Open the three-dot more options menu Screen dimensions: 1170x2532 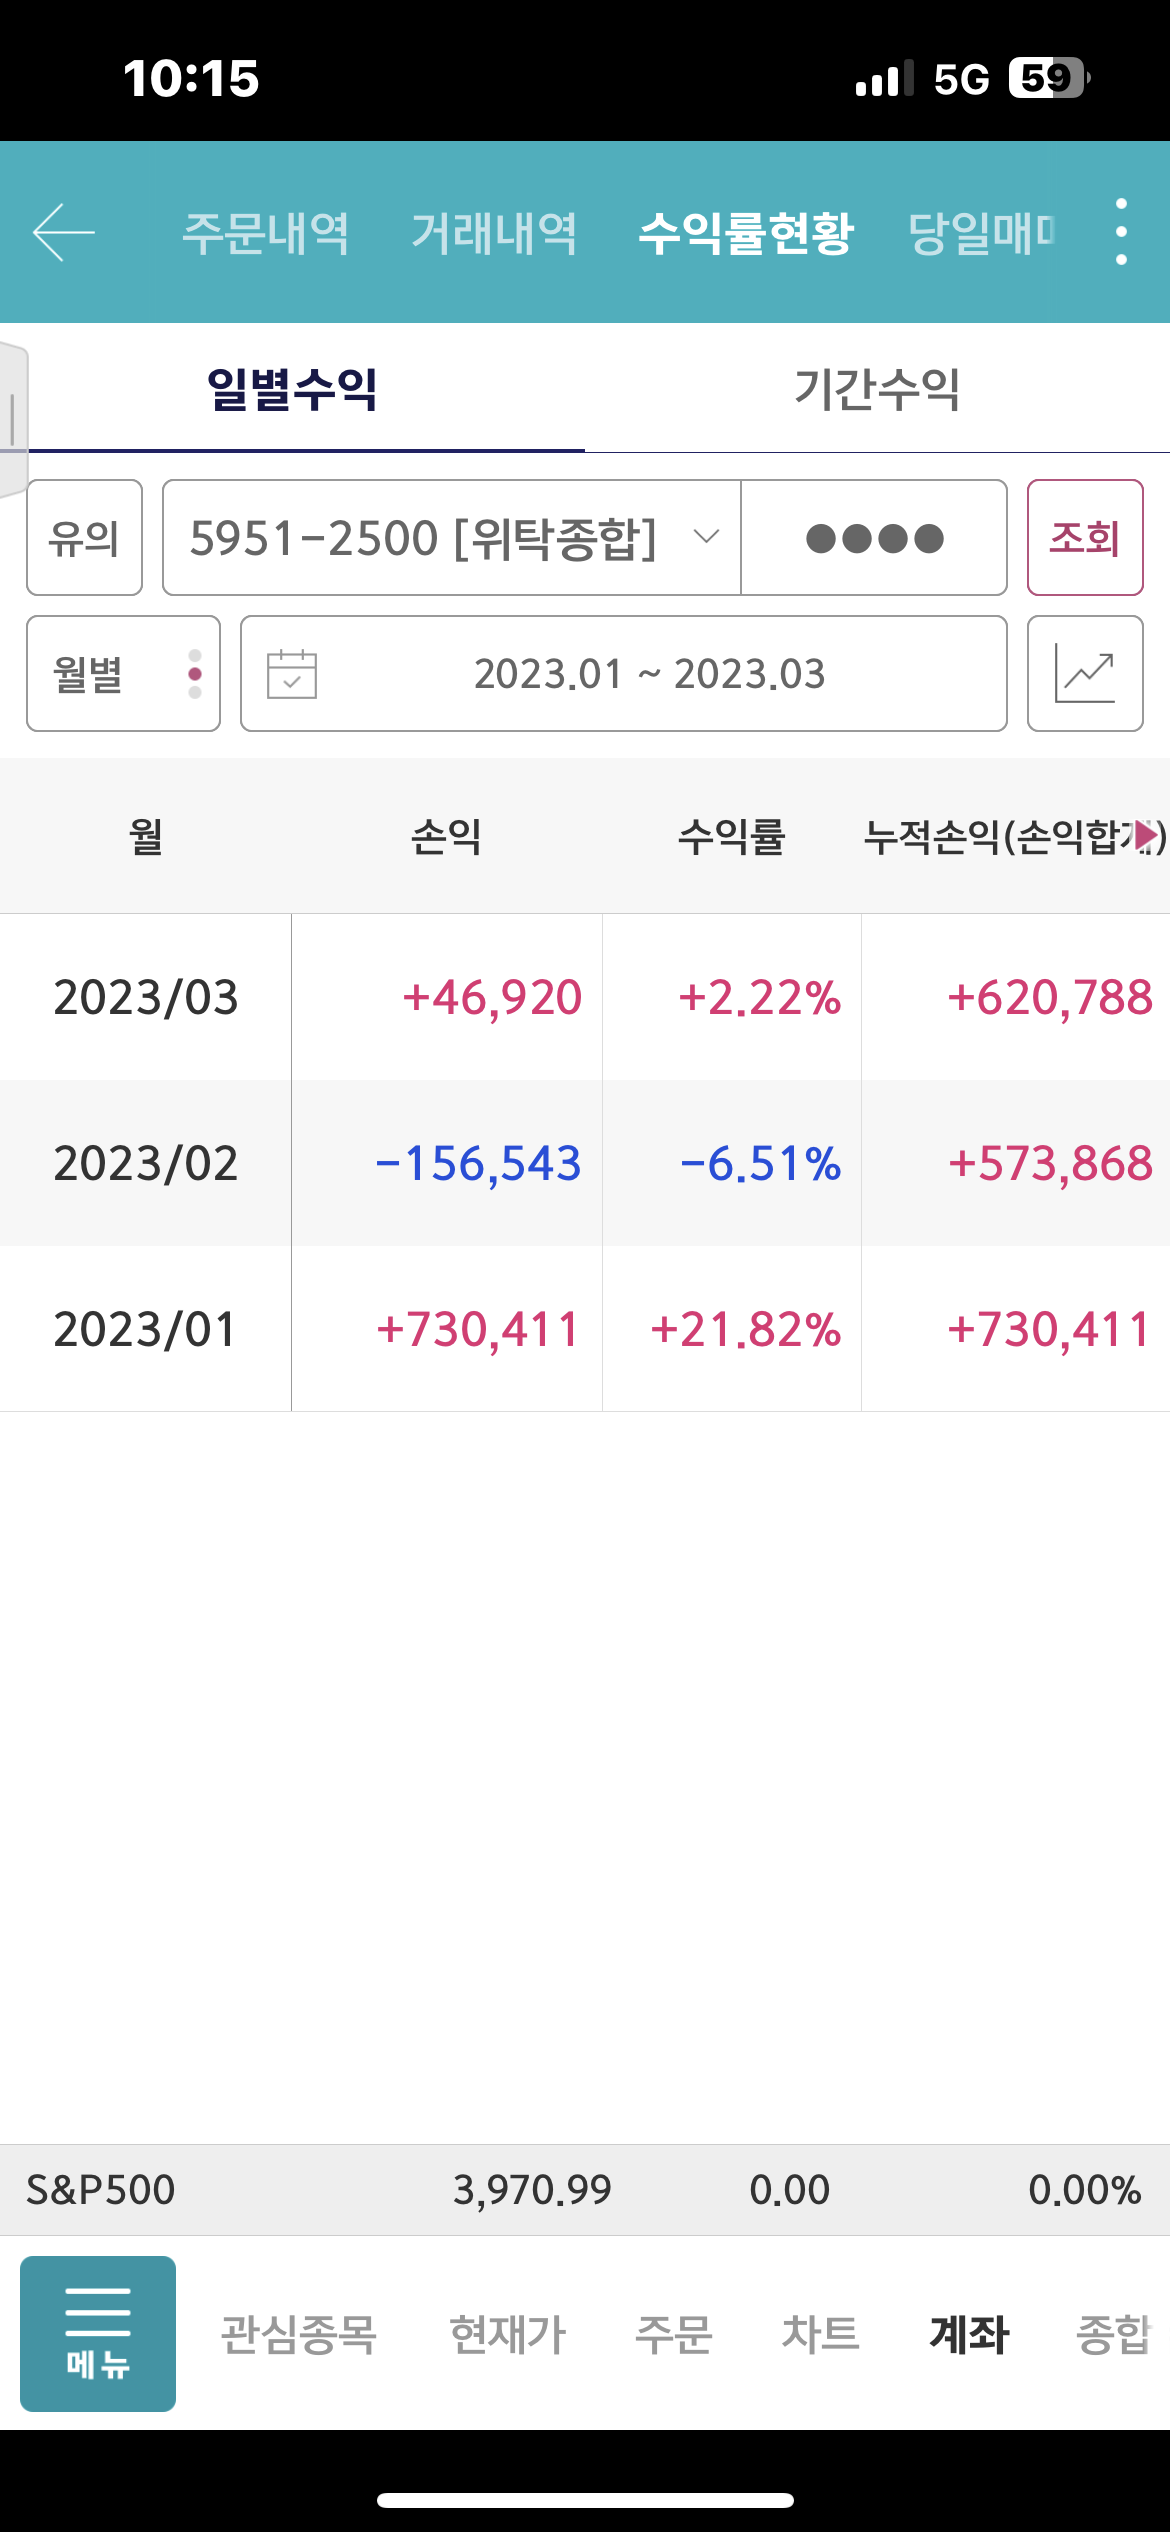coord(1121,232)
